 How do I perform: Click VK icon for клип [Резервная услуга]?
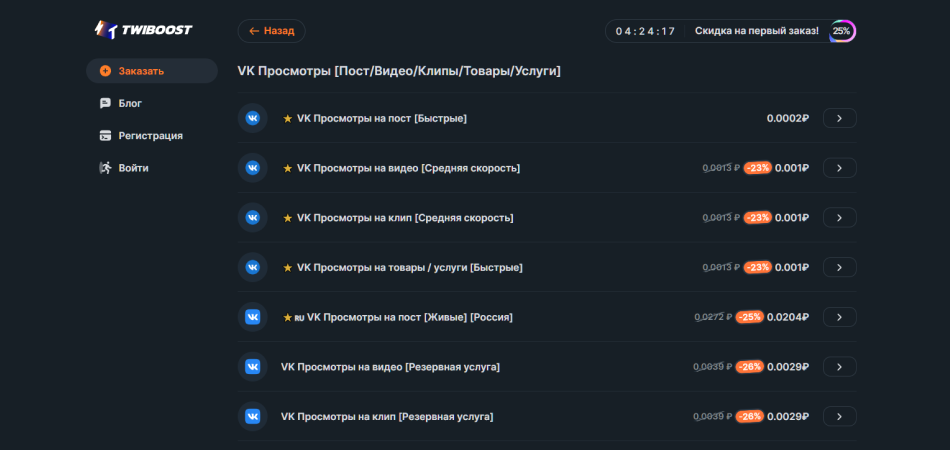(253, 416)
